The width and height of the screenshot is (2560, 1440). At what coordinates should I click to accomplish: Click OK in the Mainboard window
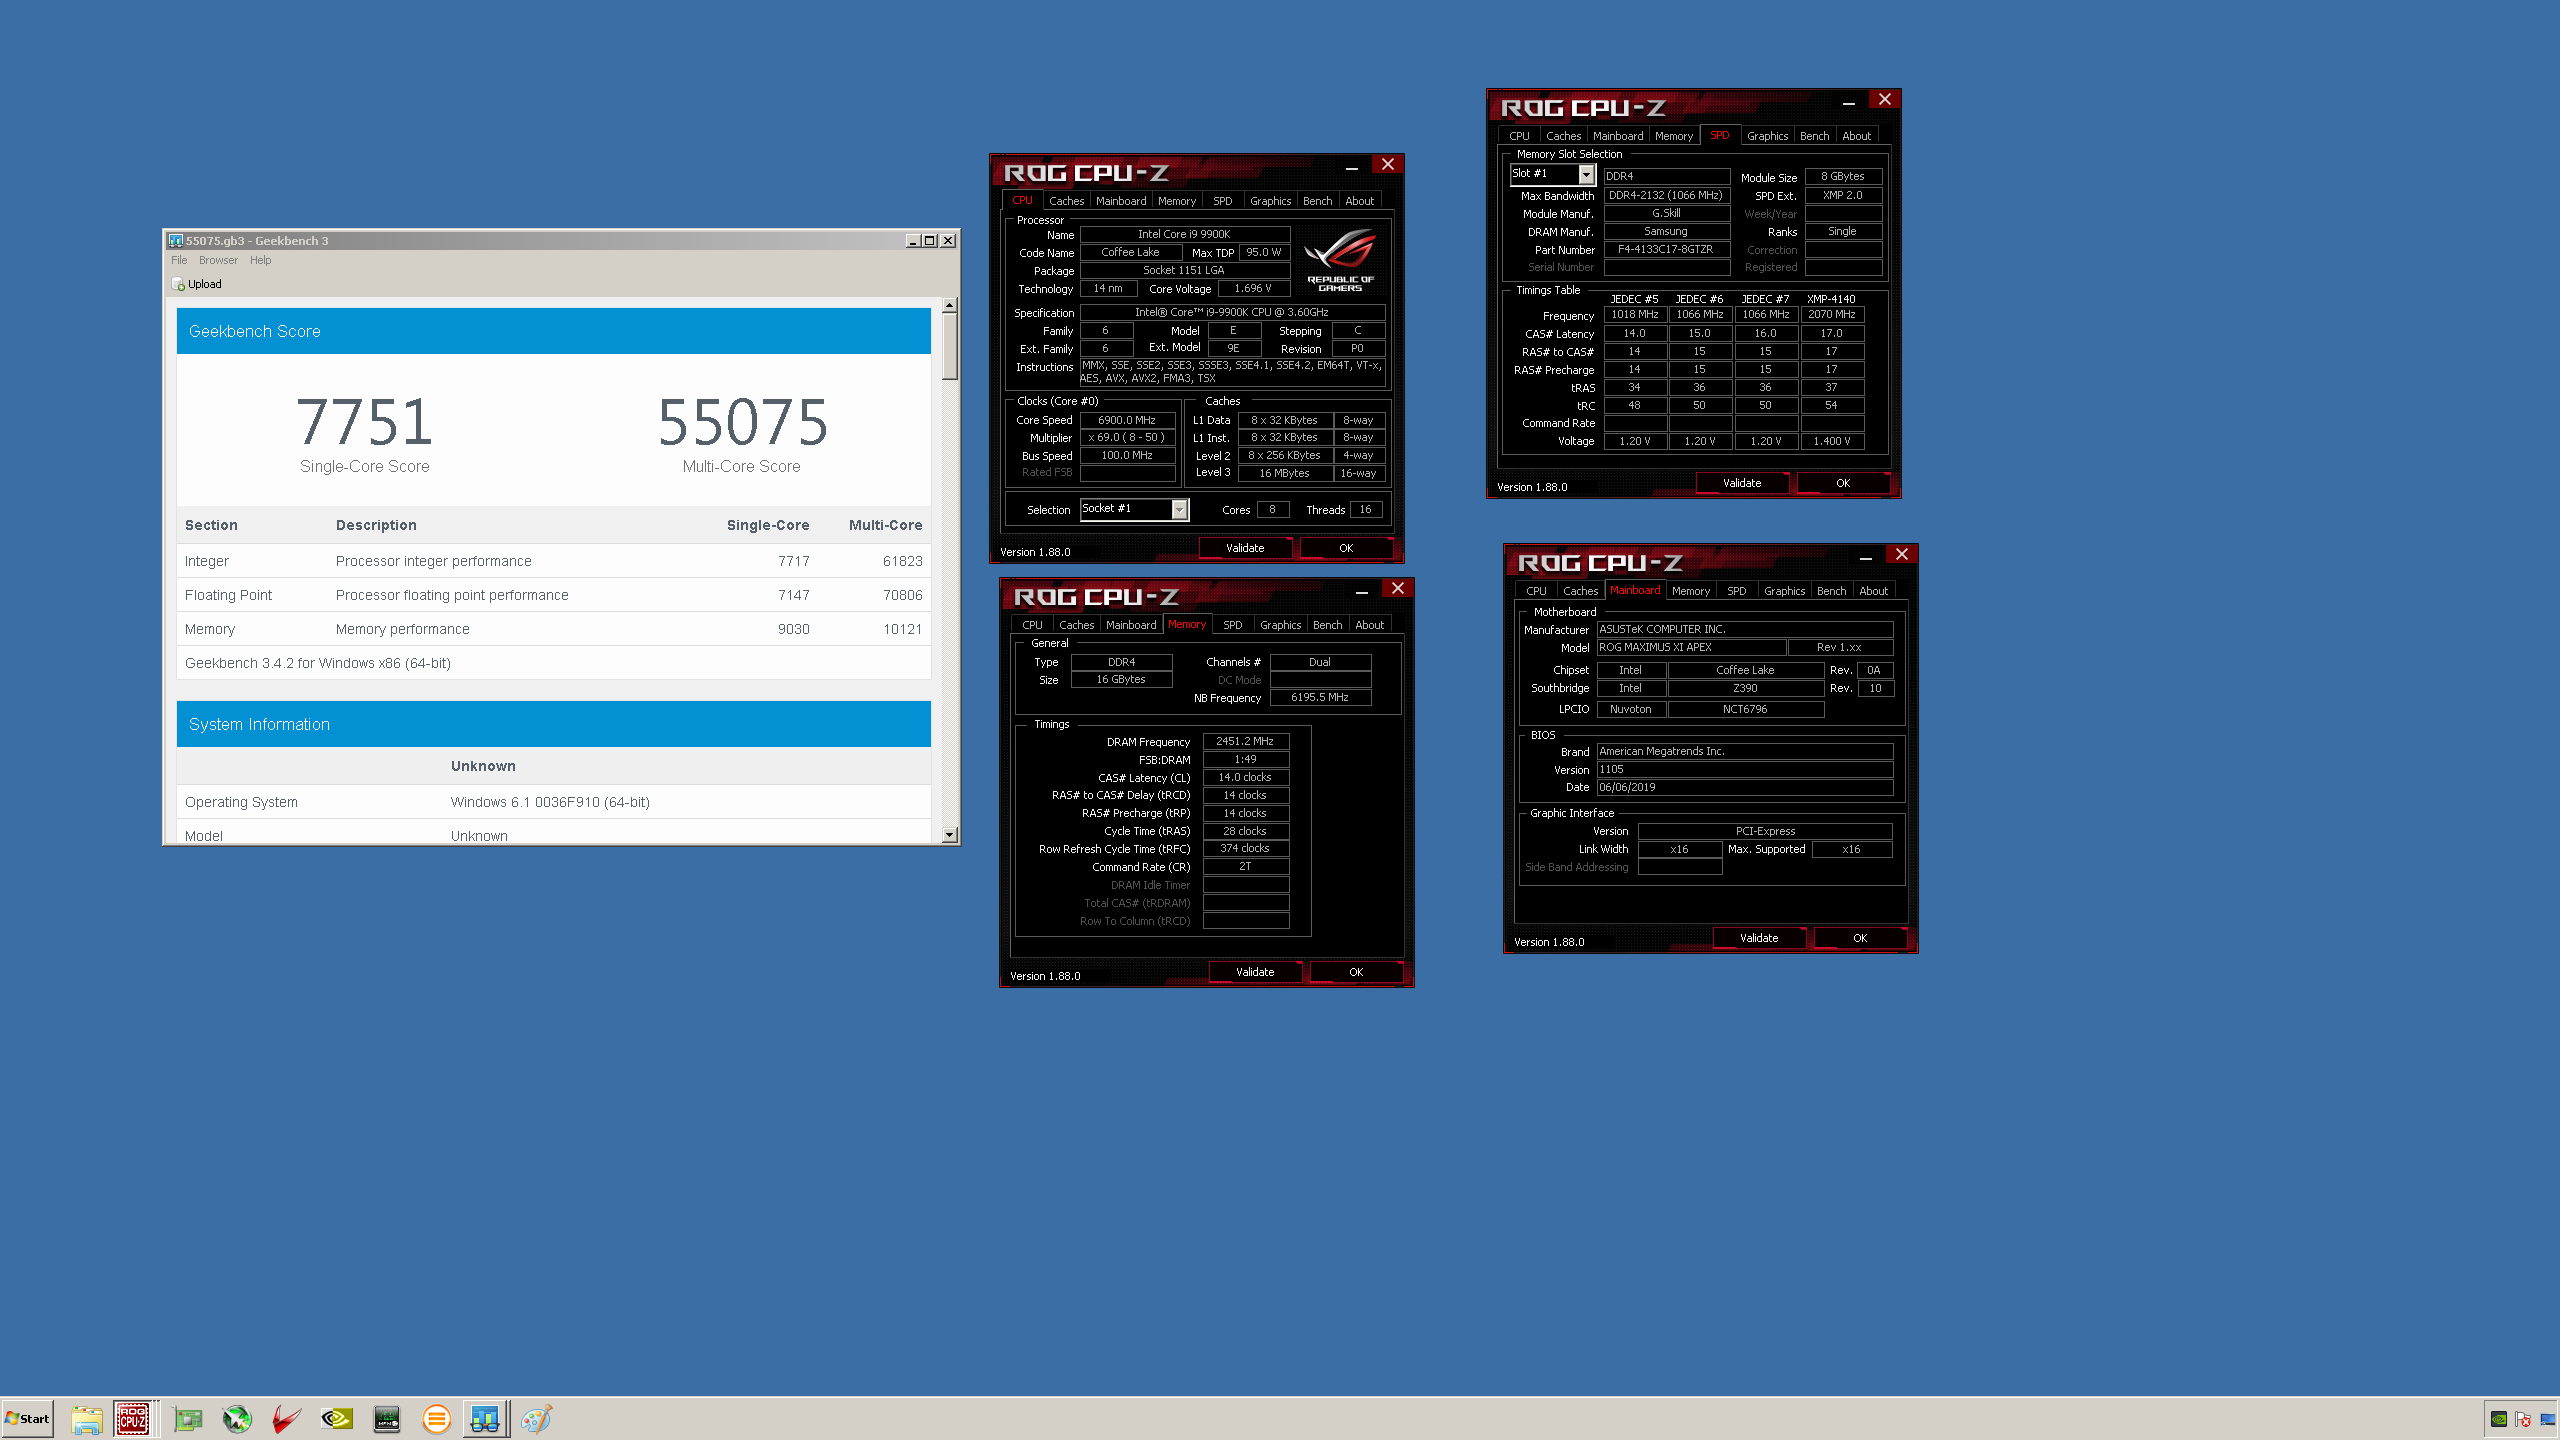tap(1860, 938)
